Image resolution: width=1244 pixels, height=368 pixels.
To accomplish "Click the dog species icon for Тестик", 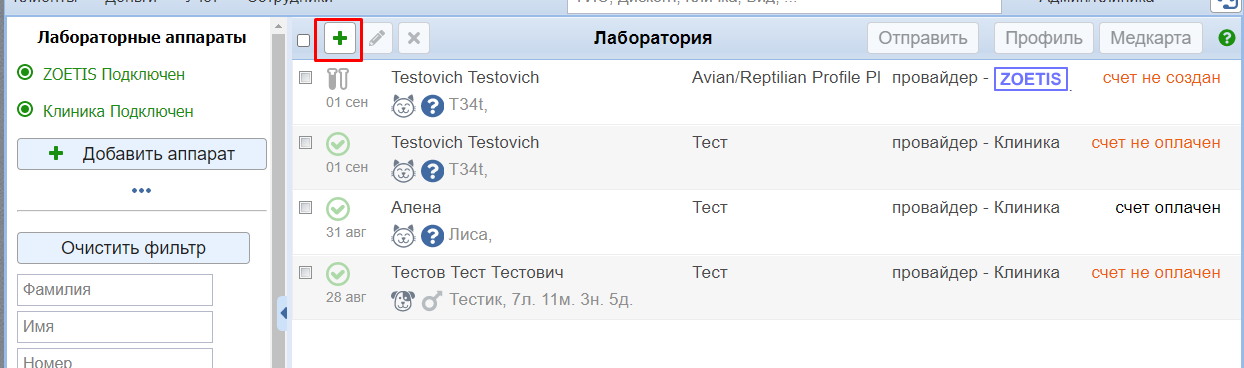I will click(403, 299).
